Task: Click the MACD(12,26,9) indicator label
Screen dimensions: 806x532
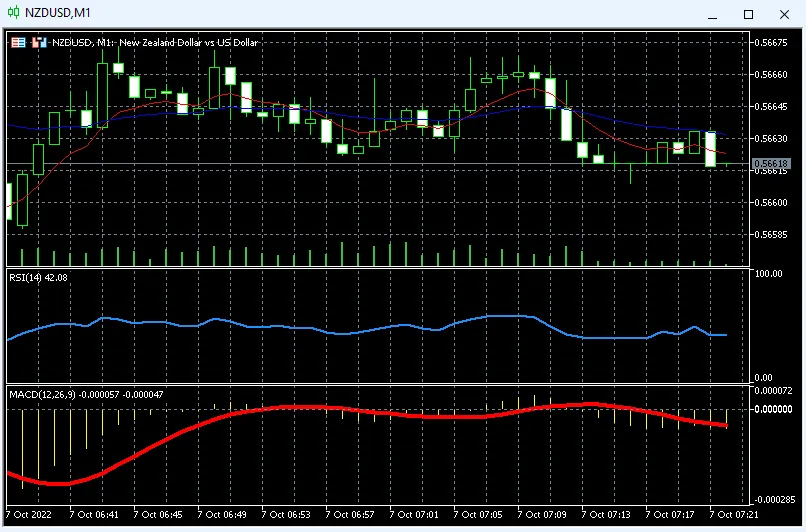Action: [x=86, y=394]
